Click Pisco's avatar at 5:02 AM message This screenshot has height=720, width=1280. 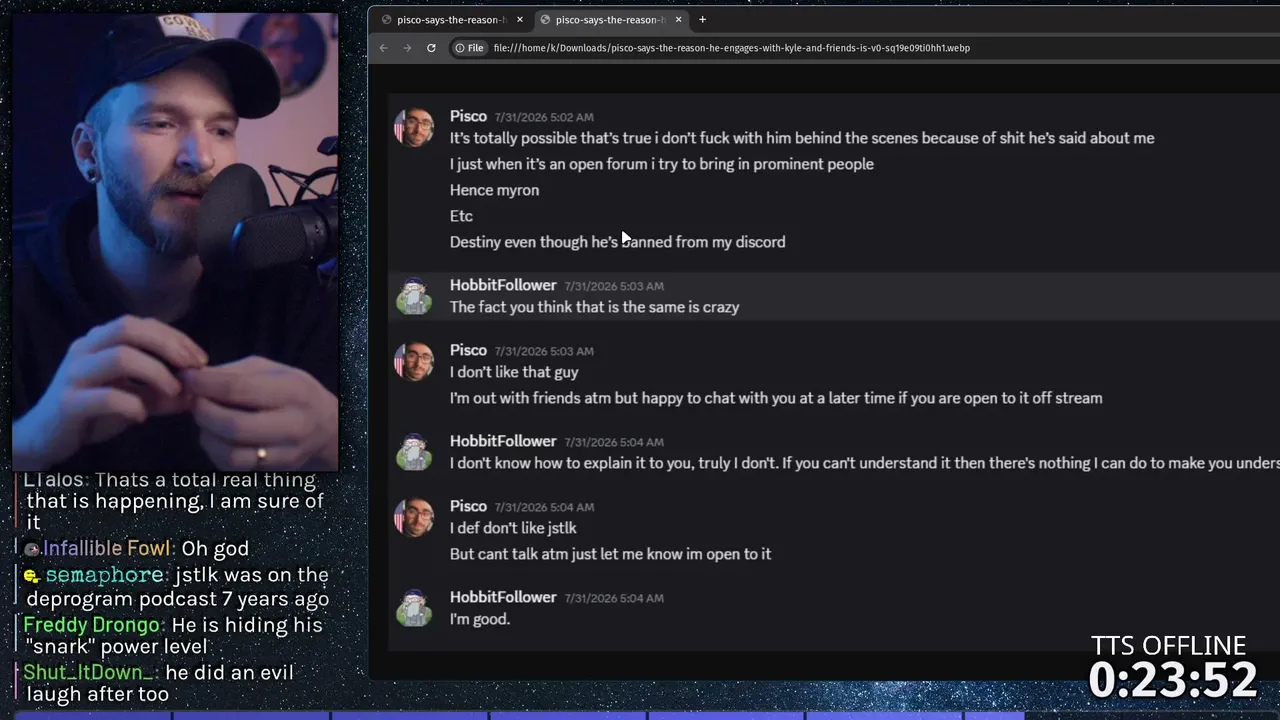coord(414,127)
